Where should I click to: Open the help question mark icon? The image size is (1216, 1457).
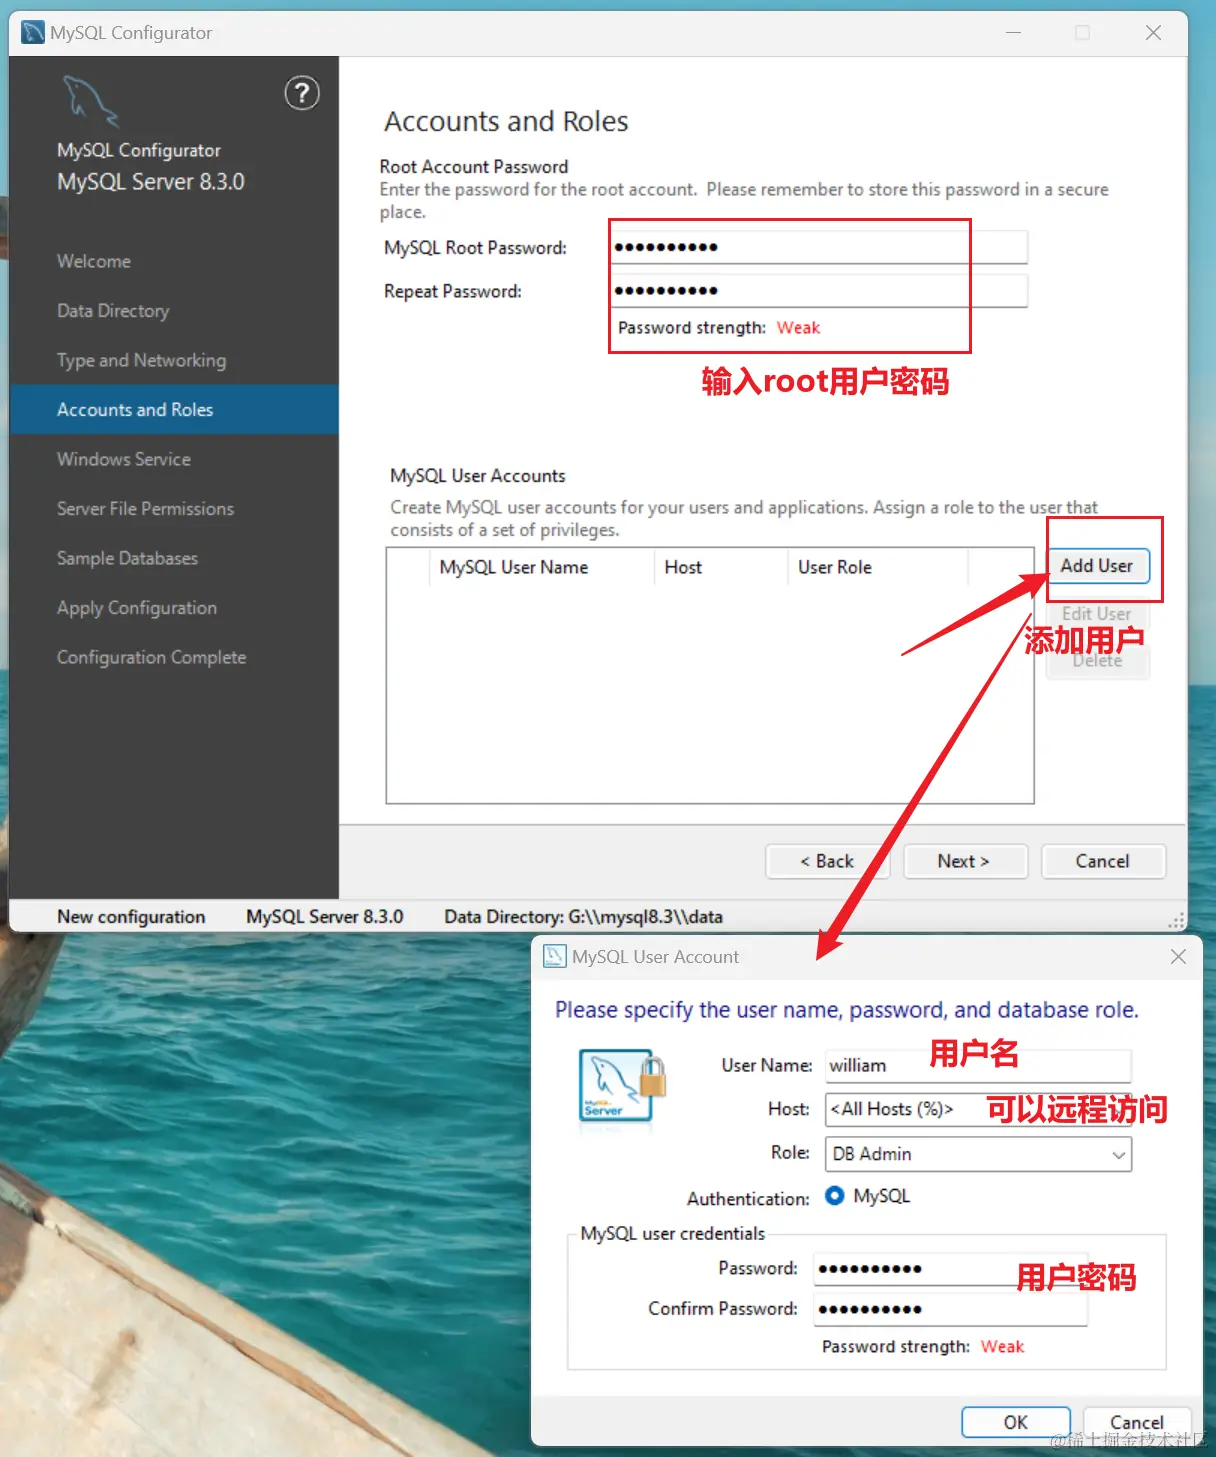coord(302,93)
